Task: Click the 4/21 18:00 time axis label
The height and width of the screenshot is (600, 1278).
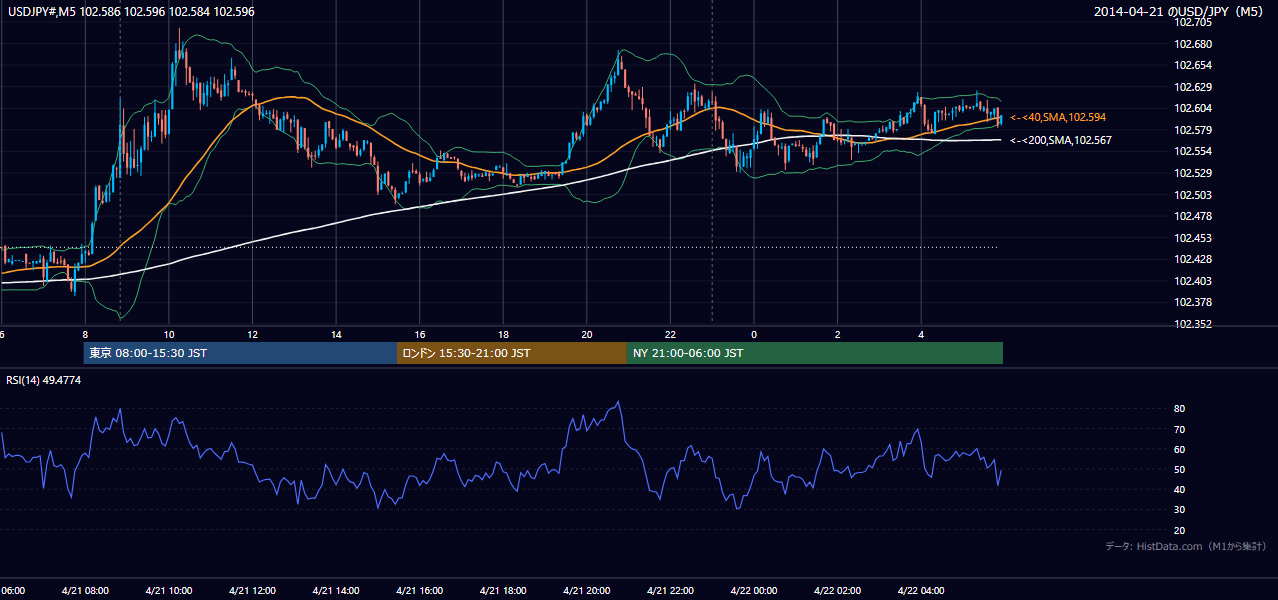Action: click(503, 591)
